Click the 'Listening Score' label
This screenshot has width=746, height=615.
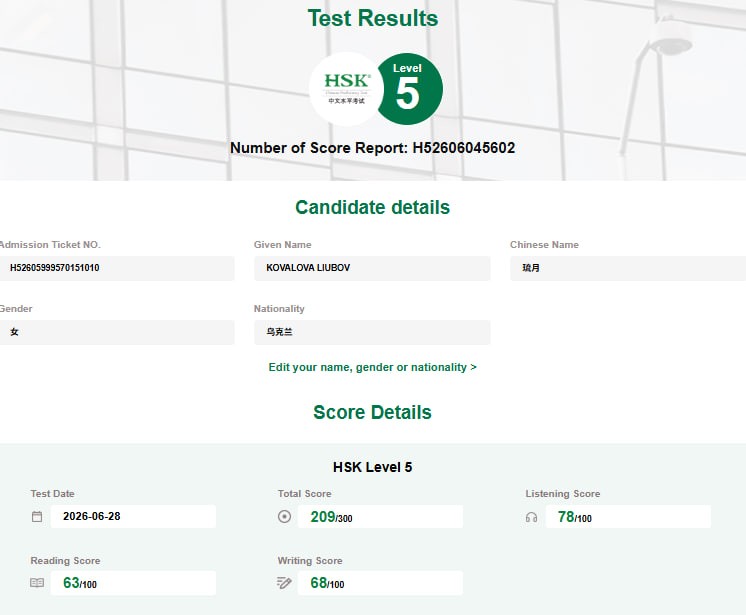[563, 494]
